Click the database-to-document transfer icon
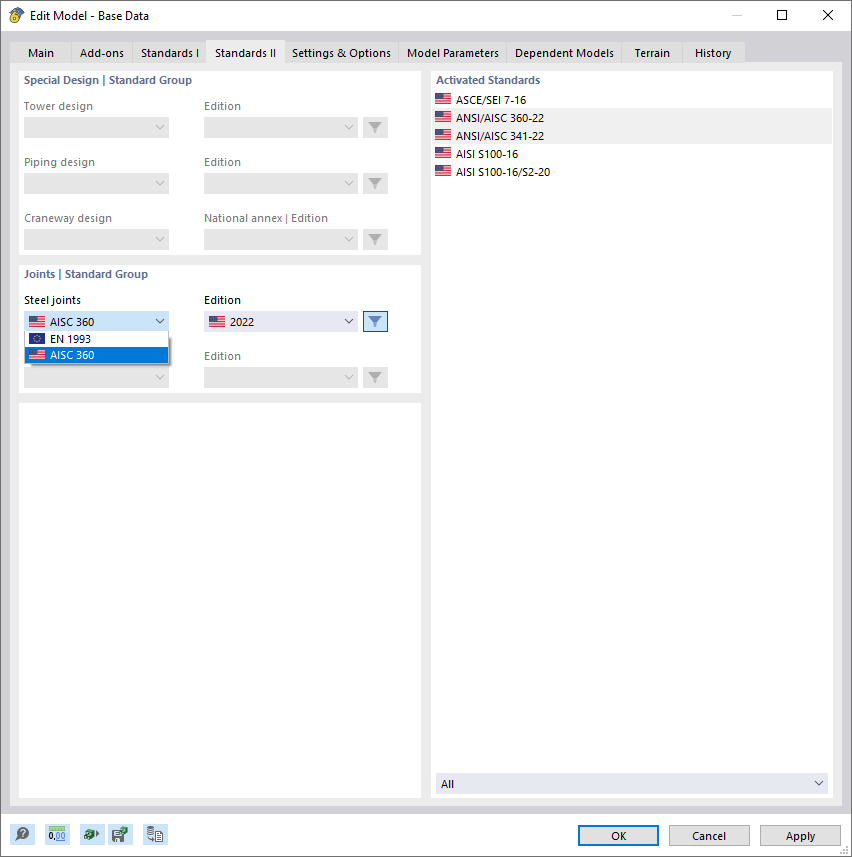This screenshot has height=857, width=852. click(x=155, y=834)
